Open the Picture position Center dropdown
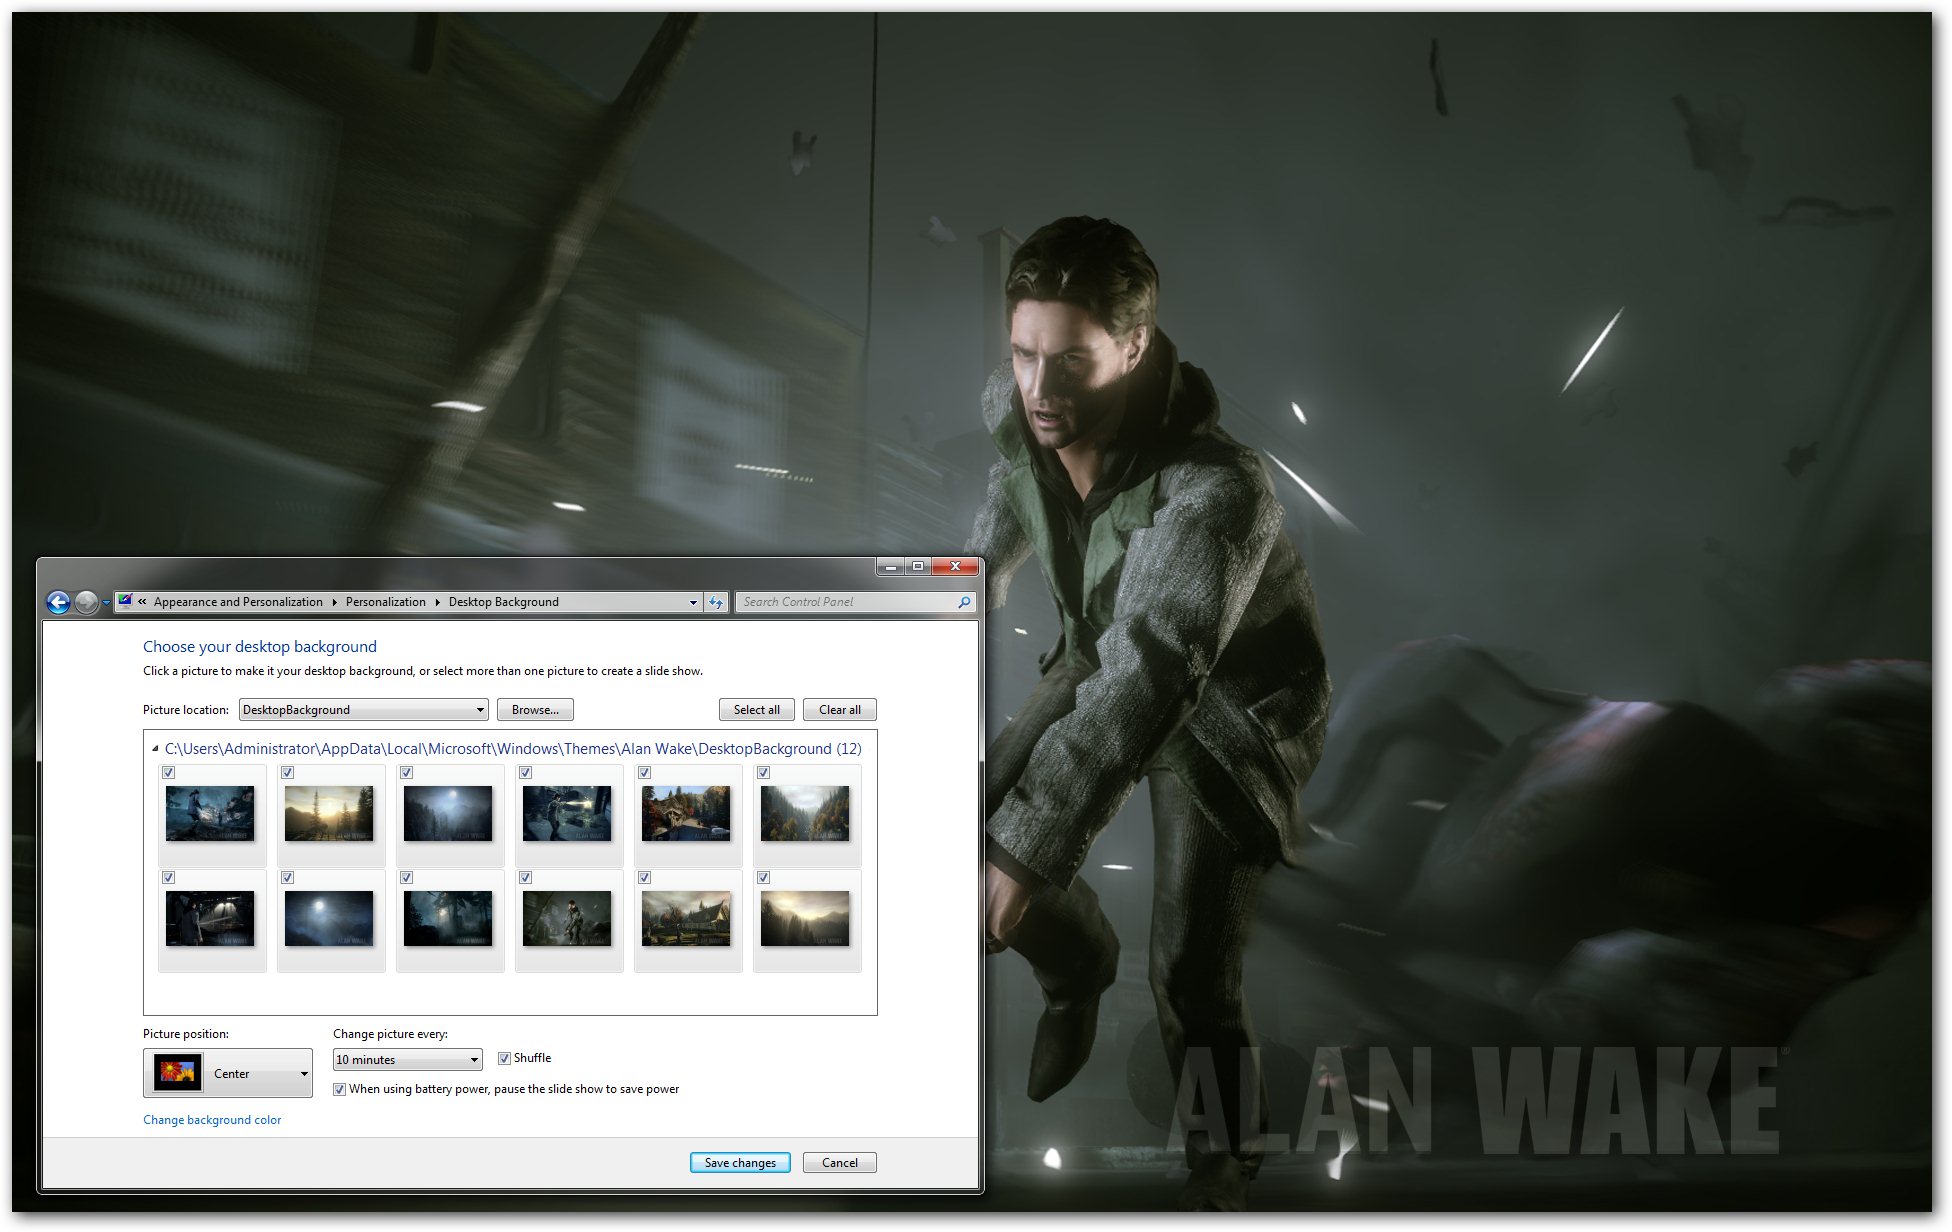The width and height of the screenshot is (1952, 1232). [x=228, y=1073]
